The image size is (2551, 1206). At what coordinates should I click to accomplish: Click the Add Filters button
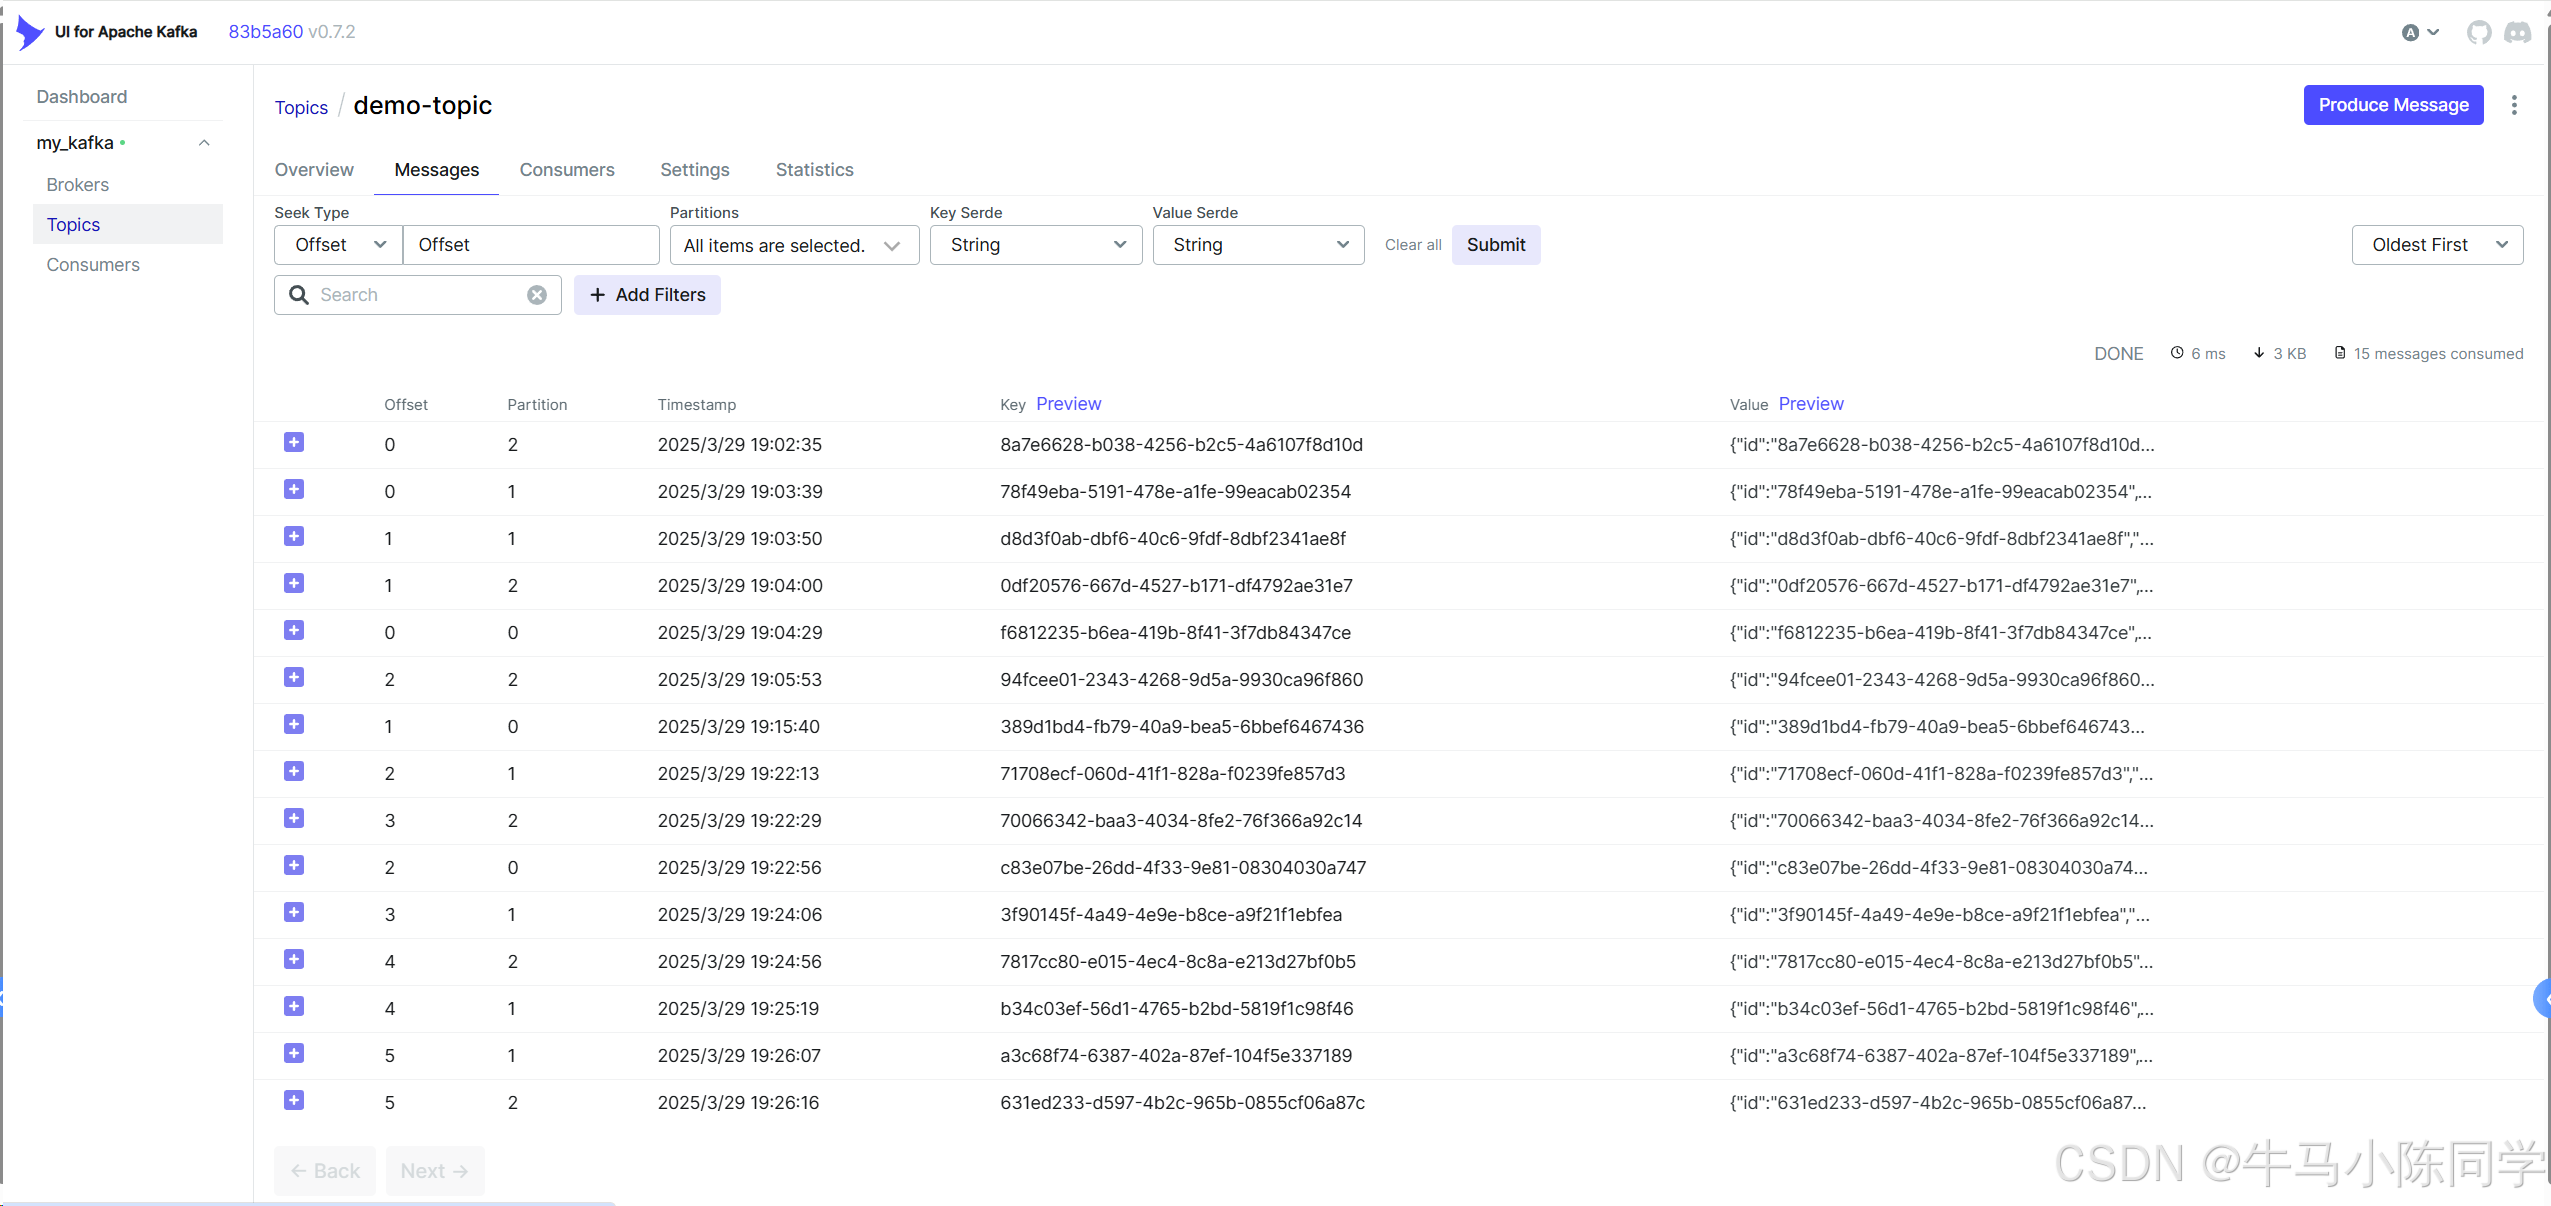tap(647, 295)
